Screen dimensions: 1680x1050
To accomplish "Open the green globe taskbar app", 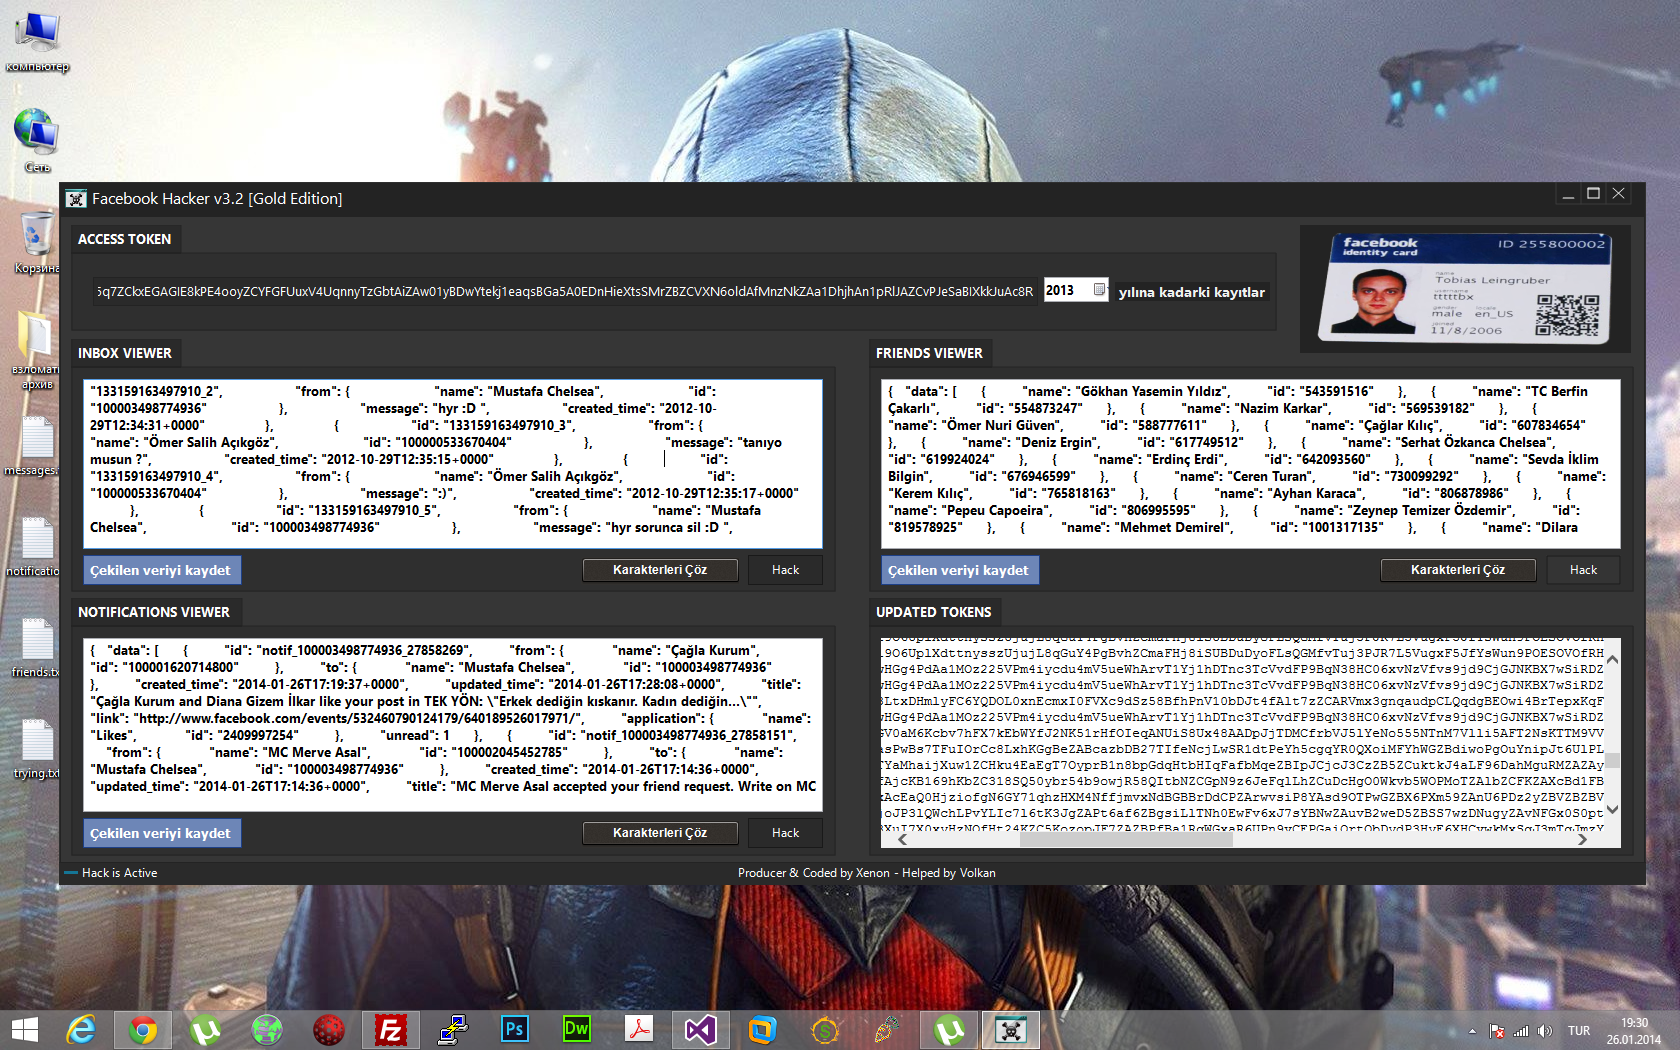I will click(267, 1029).
